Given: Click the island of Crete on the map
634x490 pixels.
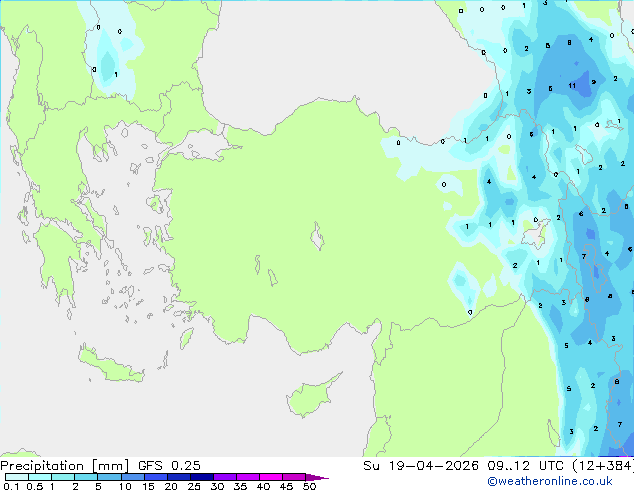Looking at the screenshot, I should [110, 365].
